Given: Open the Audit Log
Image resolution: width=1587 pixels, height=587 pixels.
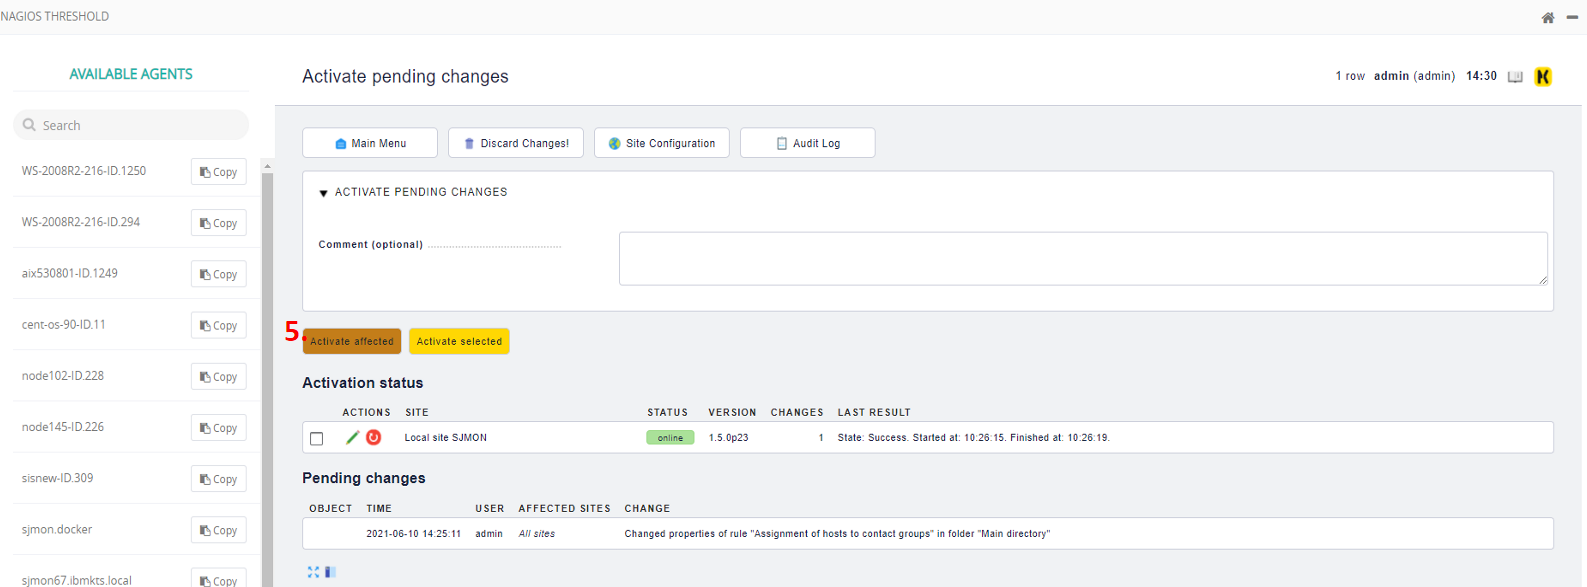Looking at the screenshot, I should click(x=807, y=143).
